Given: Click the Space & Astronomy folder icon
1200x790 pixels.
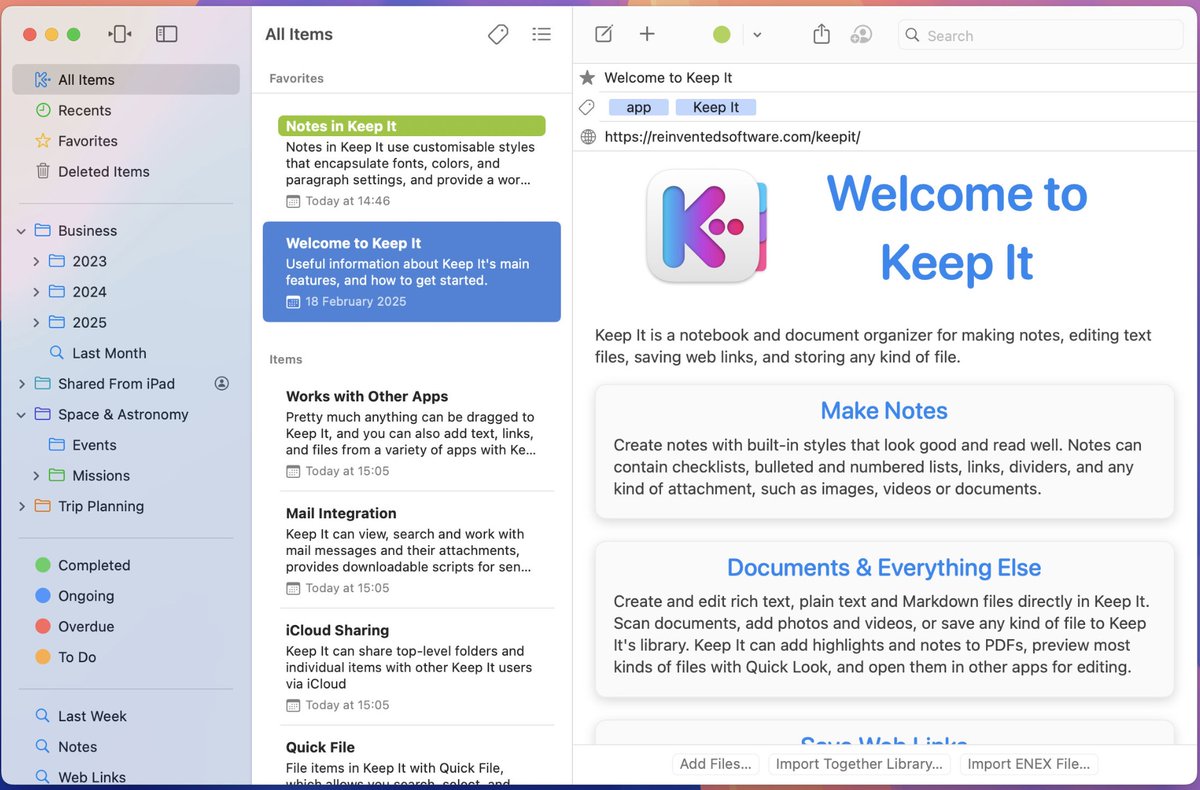Looking at the screenshot, I should pos(42,414).
